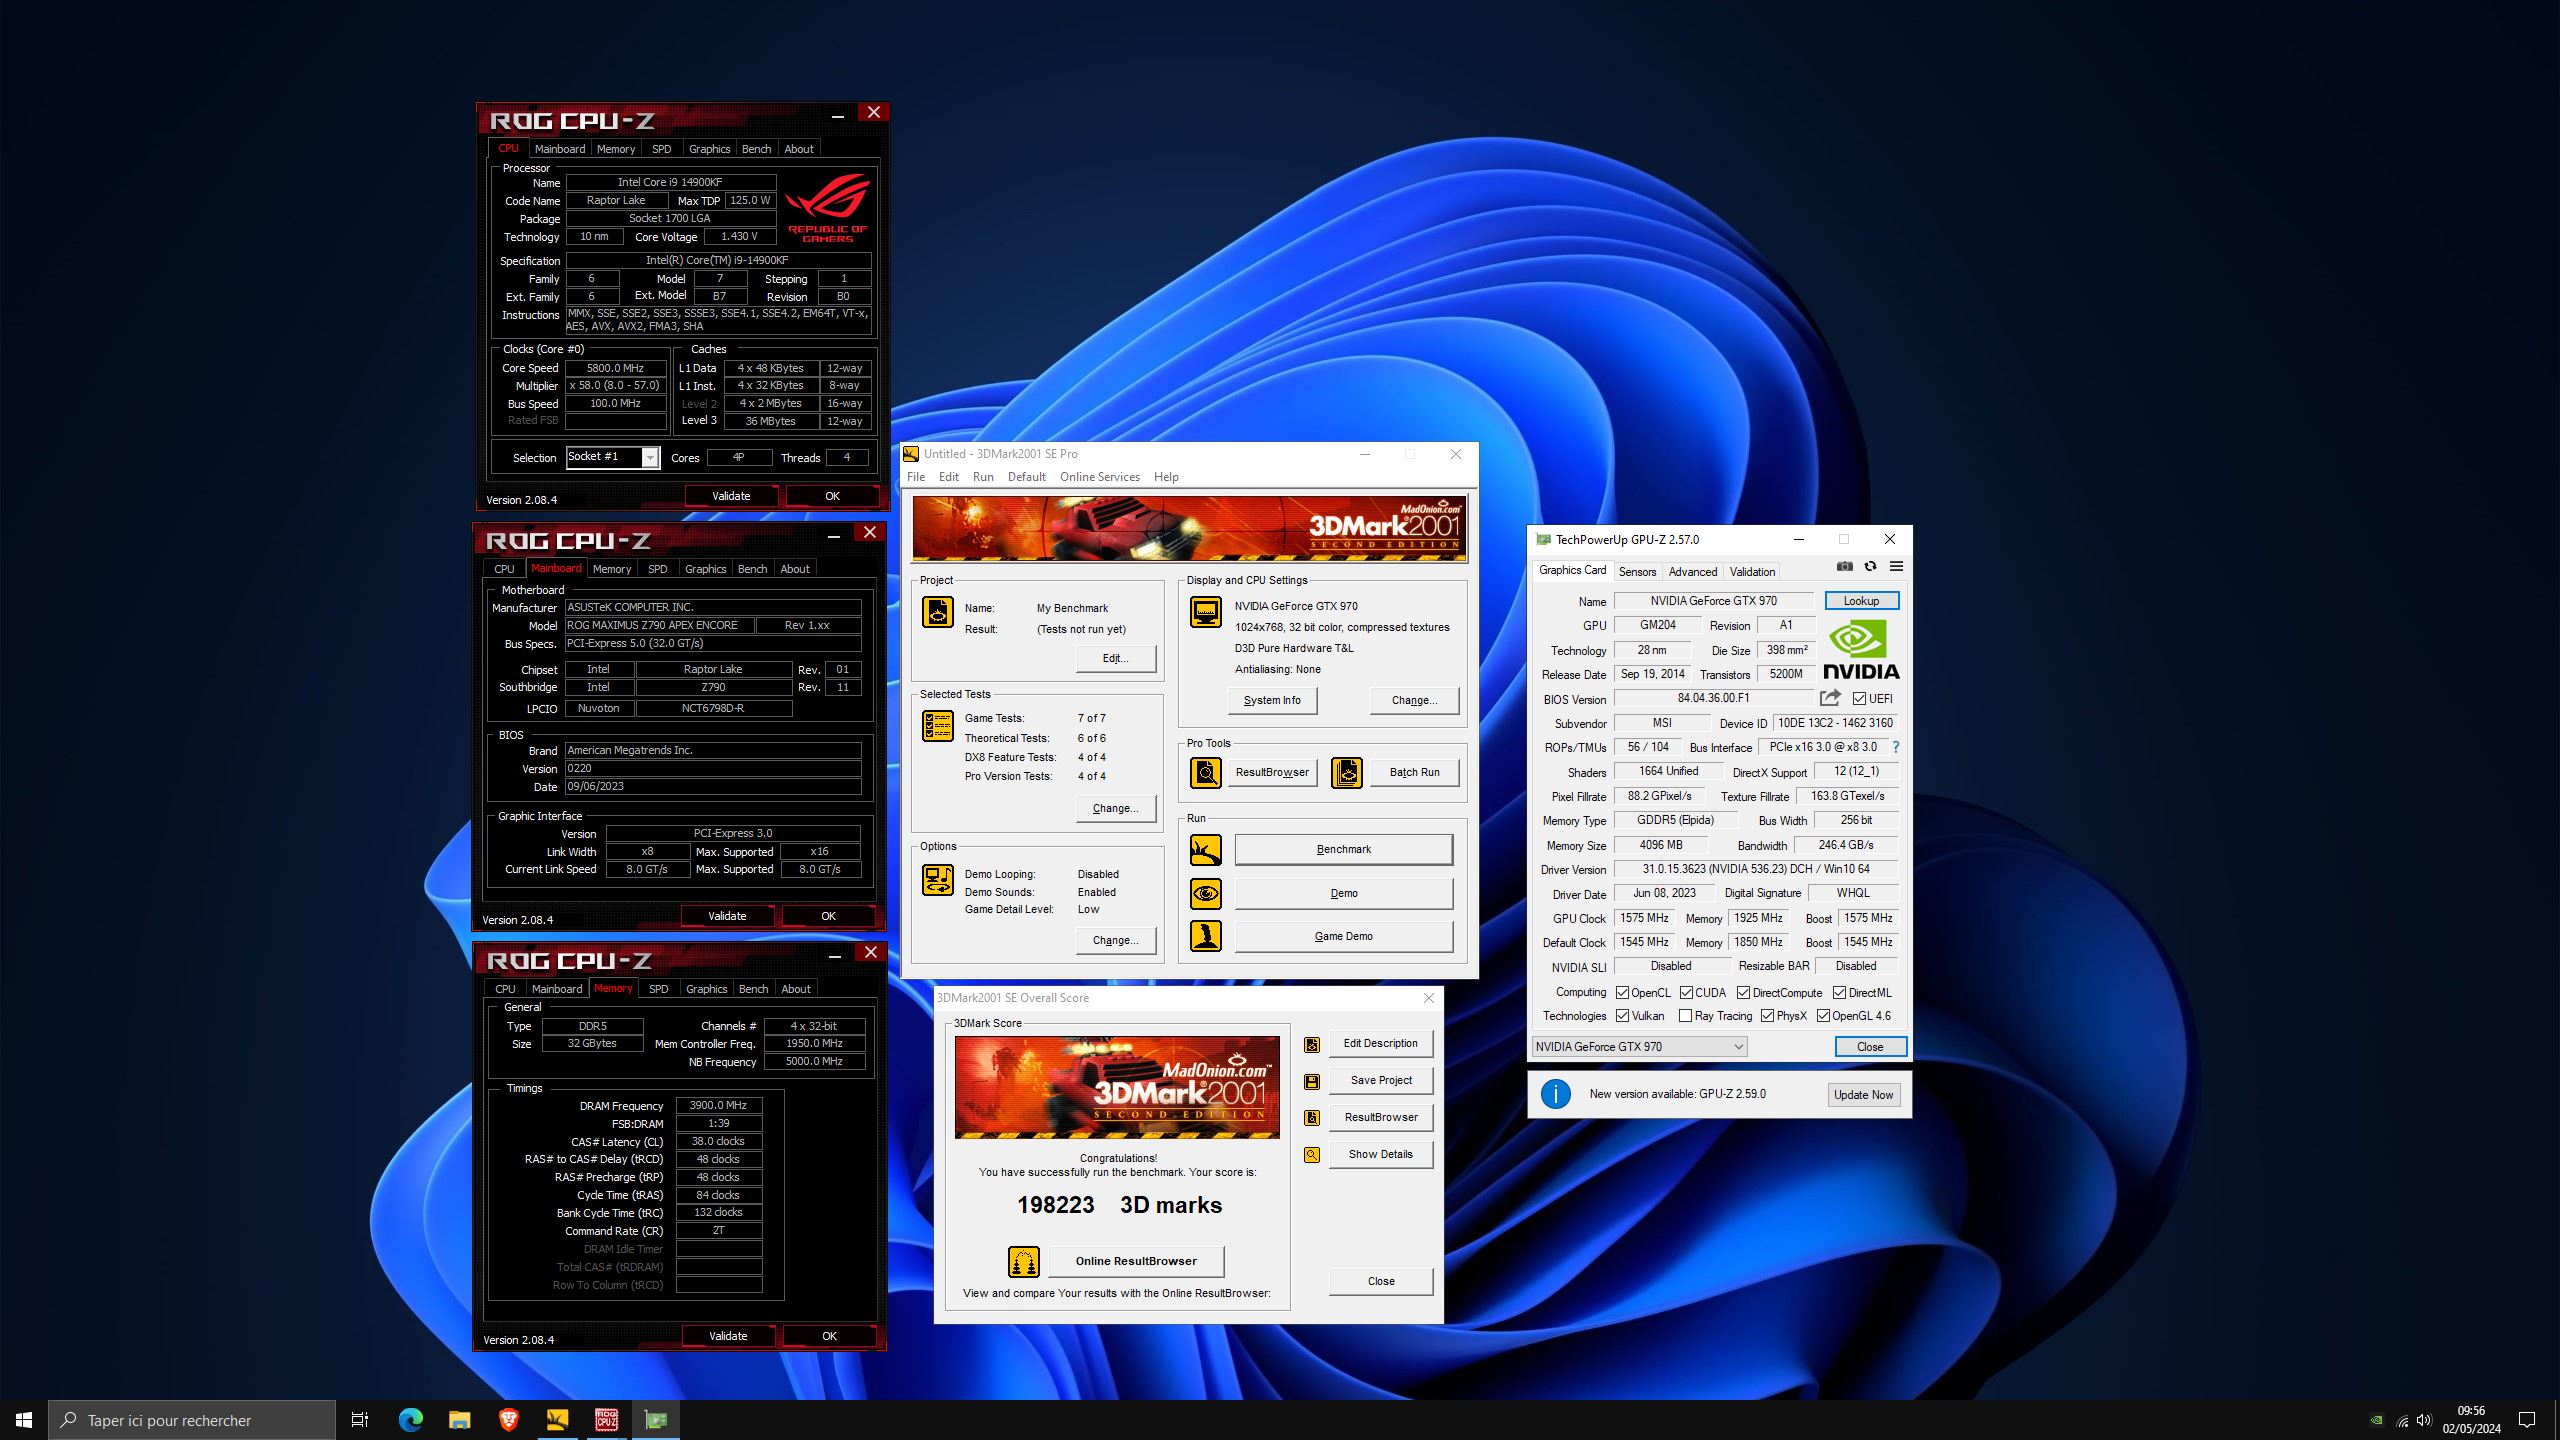Click the Project icon in 3DMark2001
This screenshot has height=1440, width=2560.
pos(938,612)
